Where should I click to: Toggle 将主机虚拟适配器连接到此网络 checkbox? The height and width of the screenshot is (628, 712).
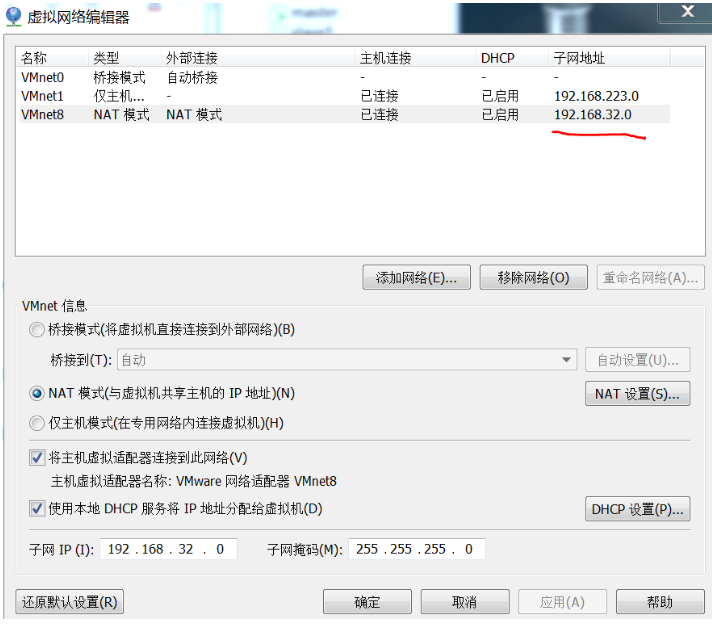[x=37, y=458]
